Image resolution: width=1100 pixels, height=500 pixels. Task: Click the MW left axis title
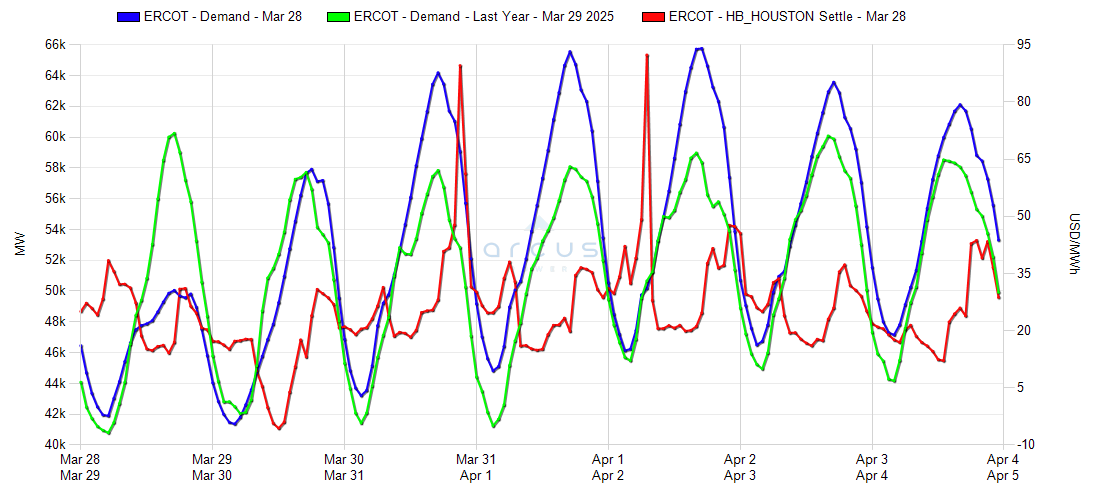click(x=19, y=245)
